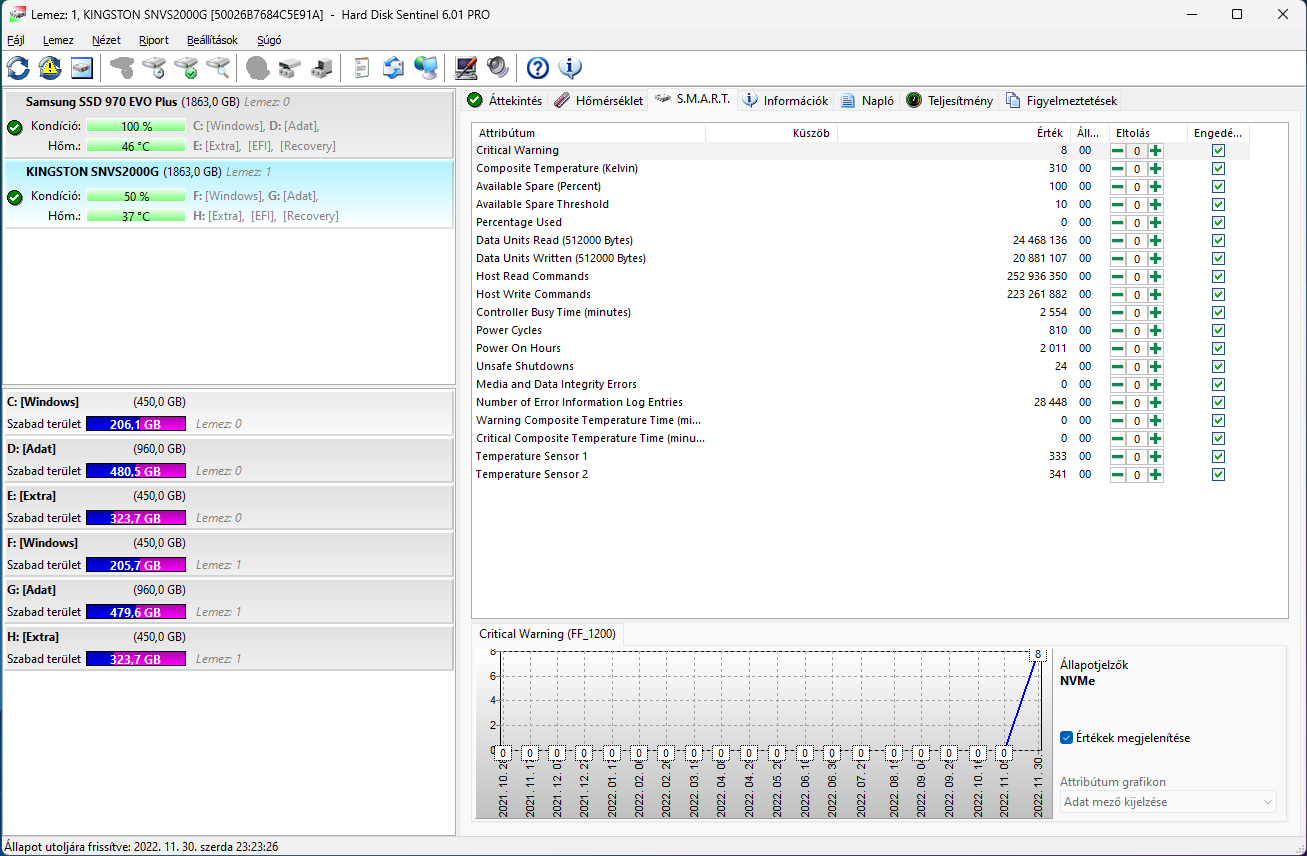This screenshot has height=856, width=1307.
Task: Click the plain gray disk toolbar icon
Action: pos(122,68)
